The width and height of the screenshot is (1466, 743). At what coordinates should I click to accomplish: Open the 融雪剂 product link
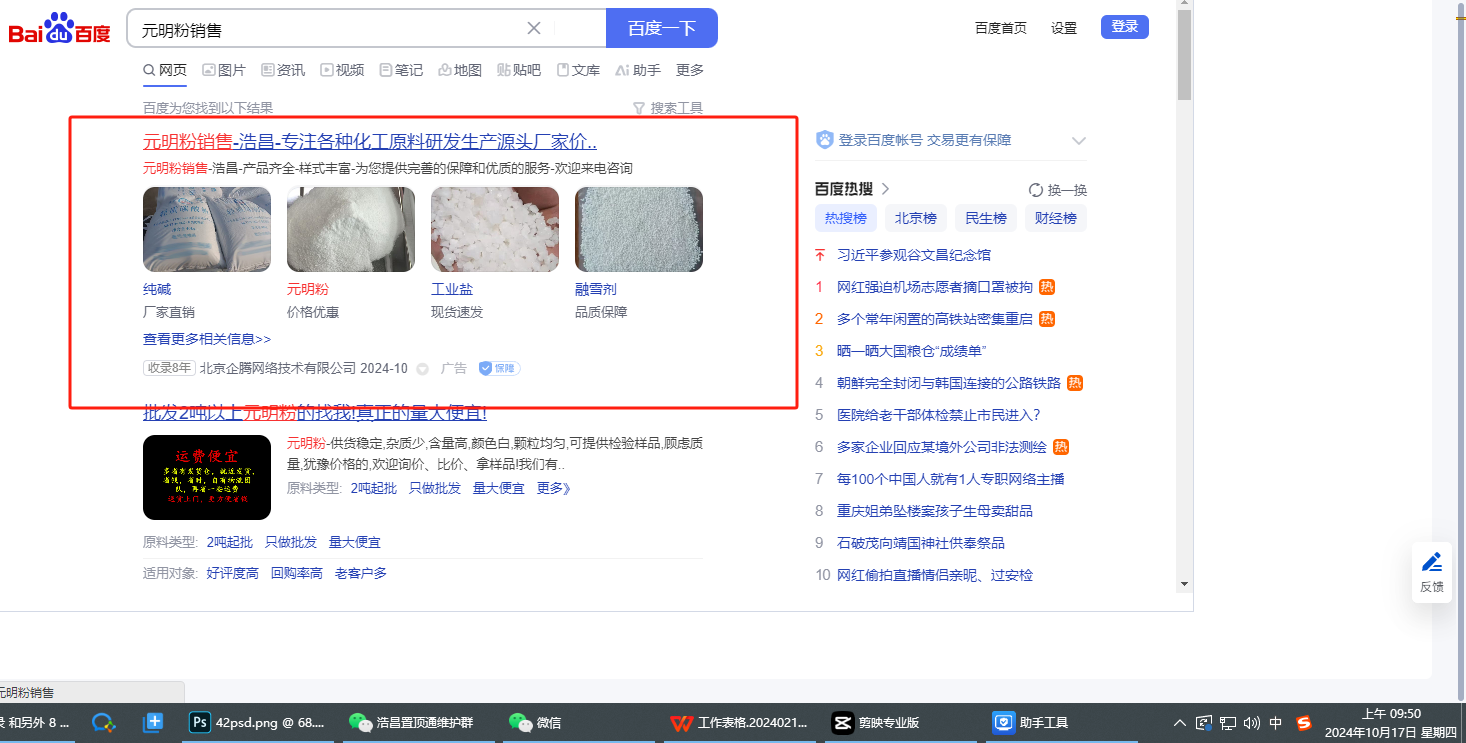coord(596,289)
